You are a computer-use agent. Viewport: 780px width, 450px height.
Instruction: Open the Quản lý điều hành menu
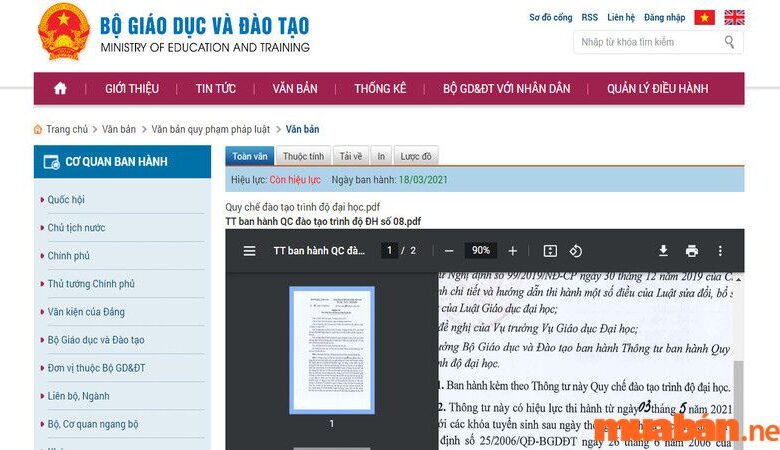click(657, 89)
